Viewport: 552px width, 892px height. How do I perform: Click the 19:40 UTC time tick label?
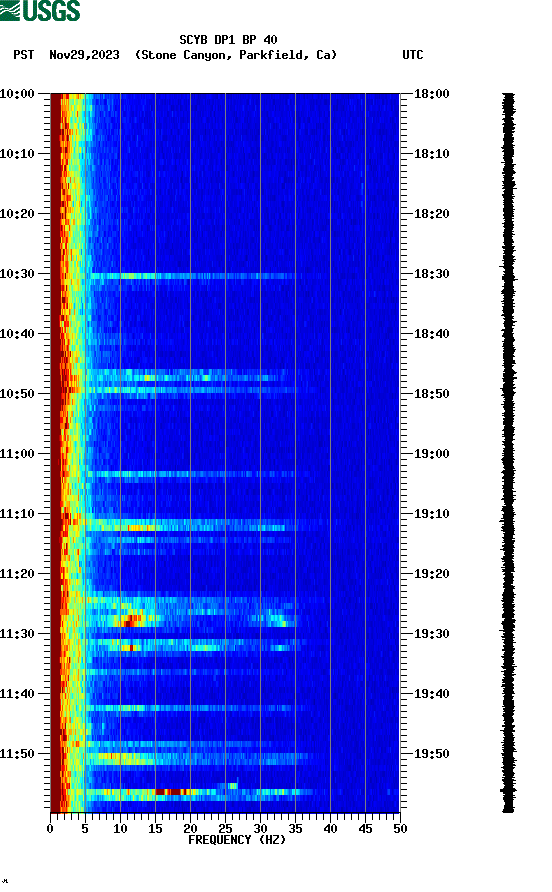pyautogui.click(x=431, y=694)
